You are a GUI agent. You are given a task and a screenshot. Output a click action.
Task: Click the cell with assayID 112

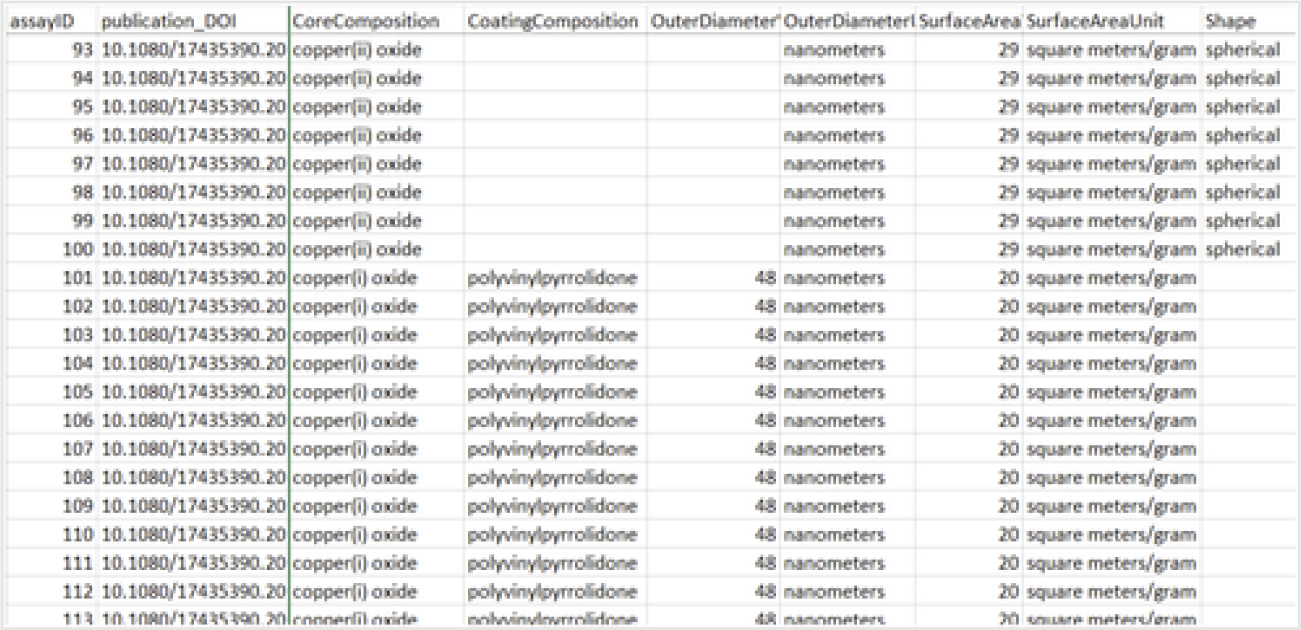point(50,591)
